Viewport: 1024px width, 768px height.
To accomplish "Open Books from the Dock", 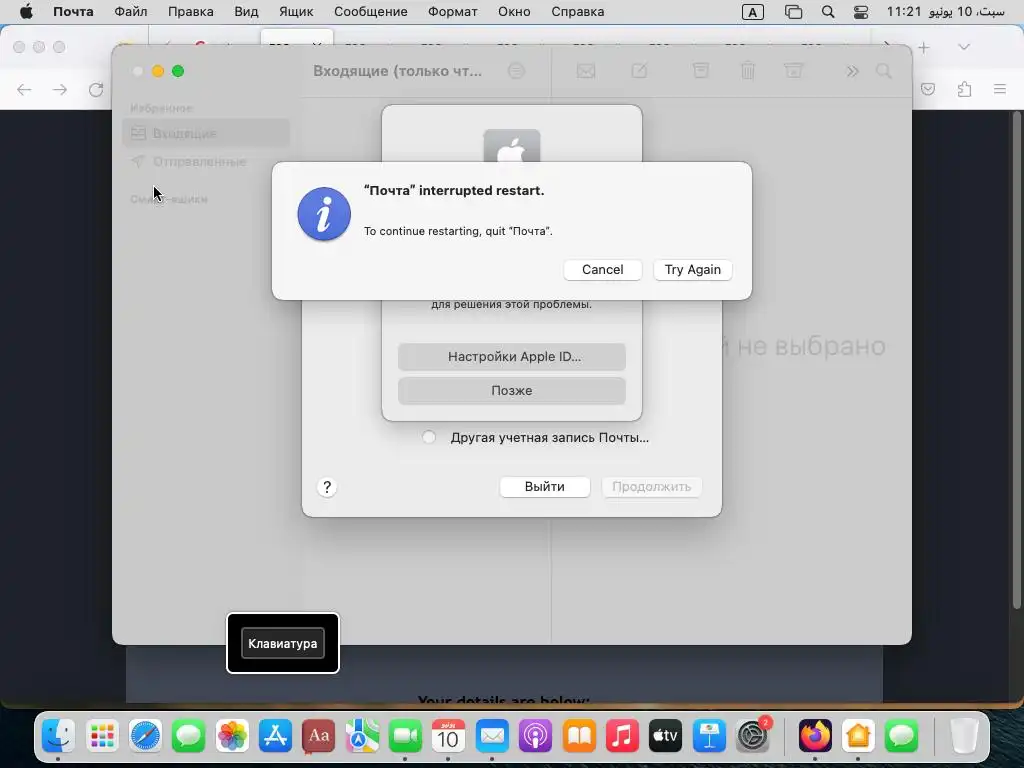I will point(579,736).
